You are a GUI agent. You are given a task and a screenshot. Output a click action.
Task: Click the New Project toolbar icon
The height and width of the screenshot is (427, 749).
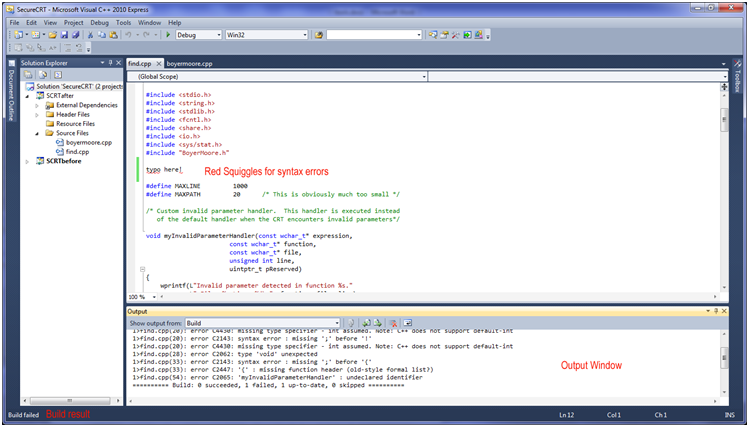click(x=19, y=35)
